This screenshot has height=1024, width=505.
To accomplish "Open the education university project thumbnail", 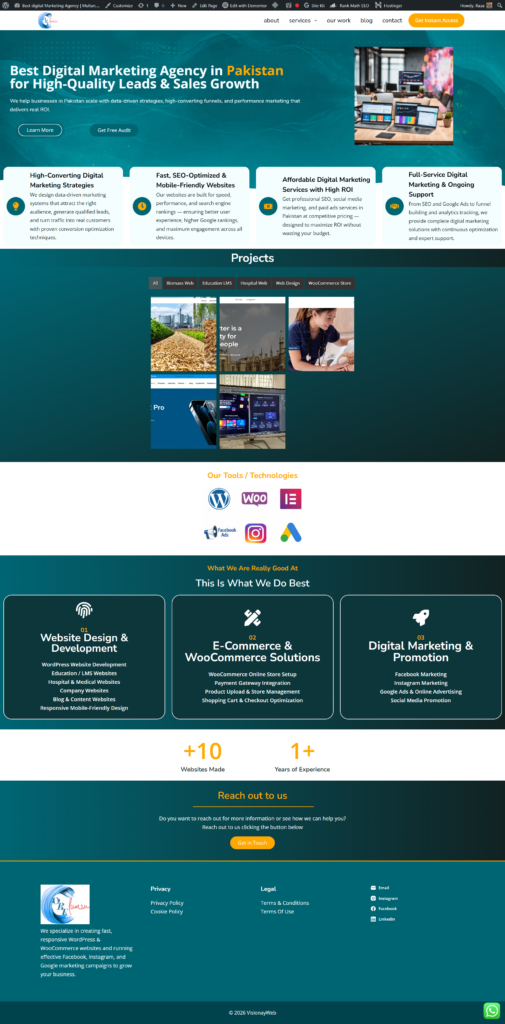I will pyautogui.click(x=252, y=334).
